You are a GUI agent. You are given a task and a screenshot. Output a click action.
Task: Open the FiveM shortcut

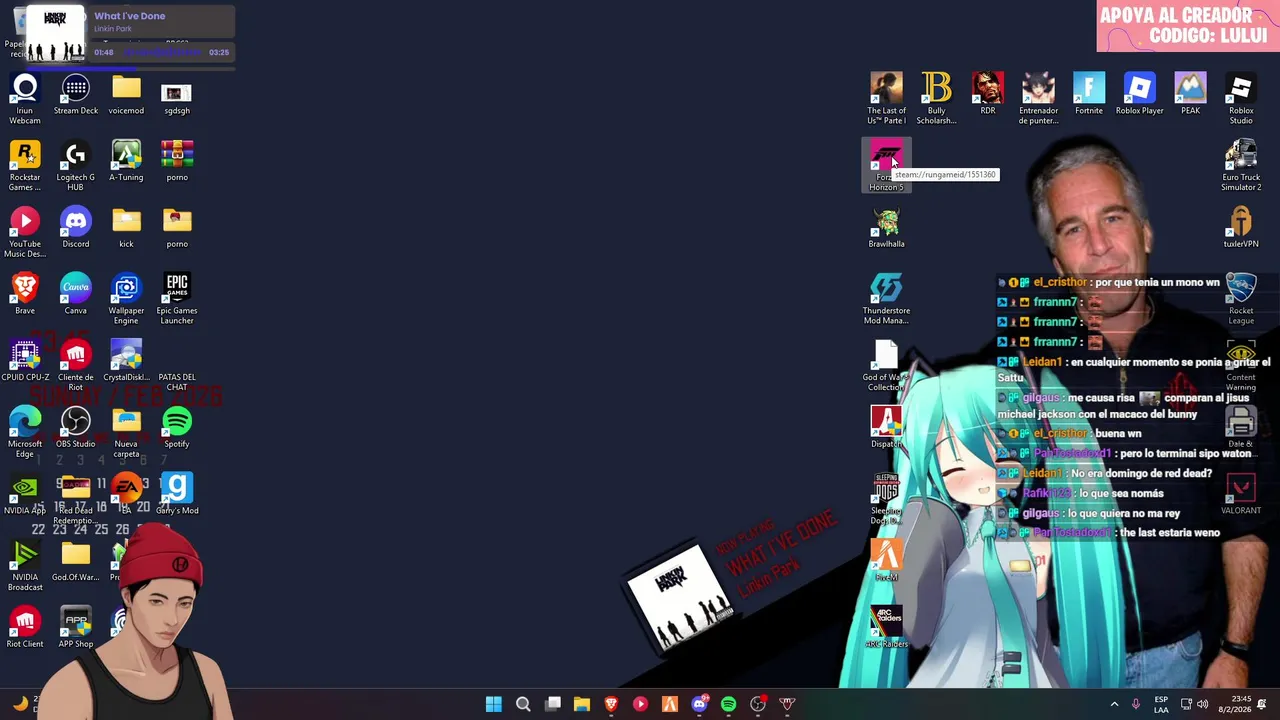pos(887,561)
